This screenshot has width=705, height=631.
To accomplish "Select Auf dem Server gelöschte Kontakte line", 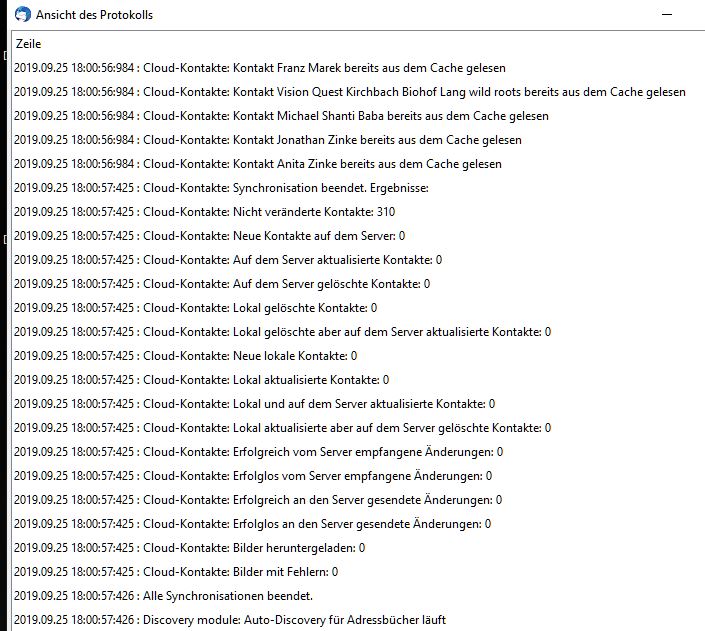I will click(x=222, y=284).
